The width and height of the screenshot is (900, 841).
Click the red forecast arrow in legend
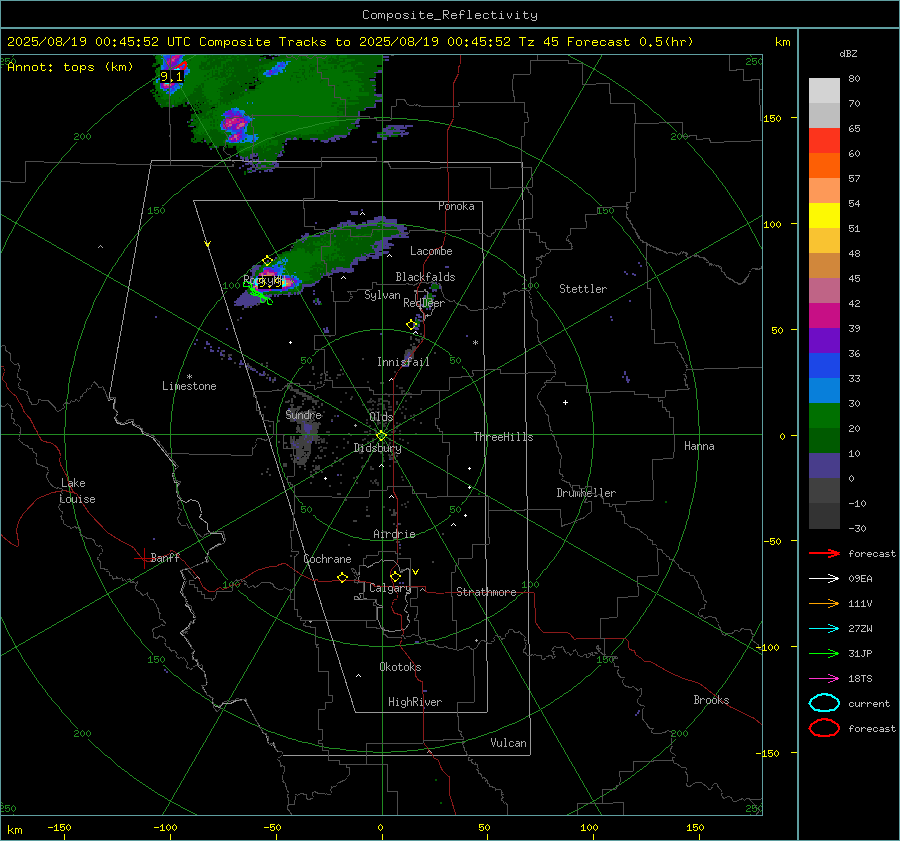(824, 553)
